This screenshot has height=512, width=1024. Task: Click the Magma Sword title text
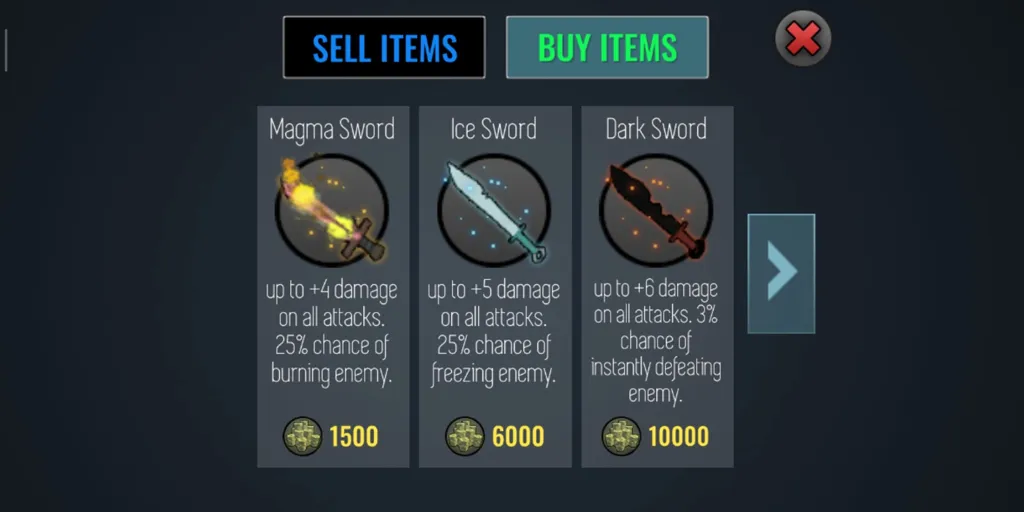coord(332,129)
